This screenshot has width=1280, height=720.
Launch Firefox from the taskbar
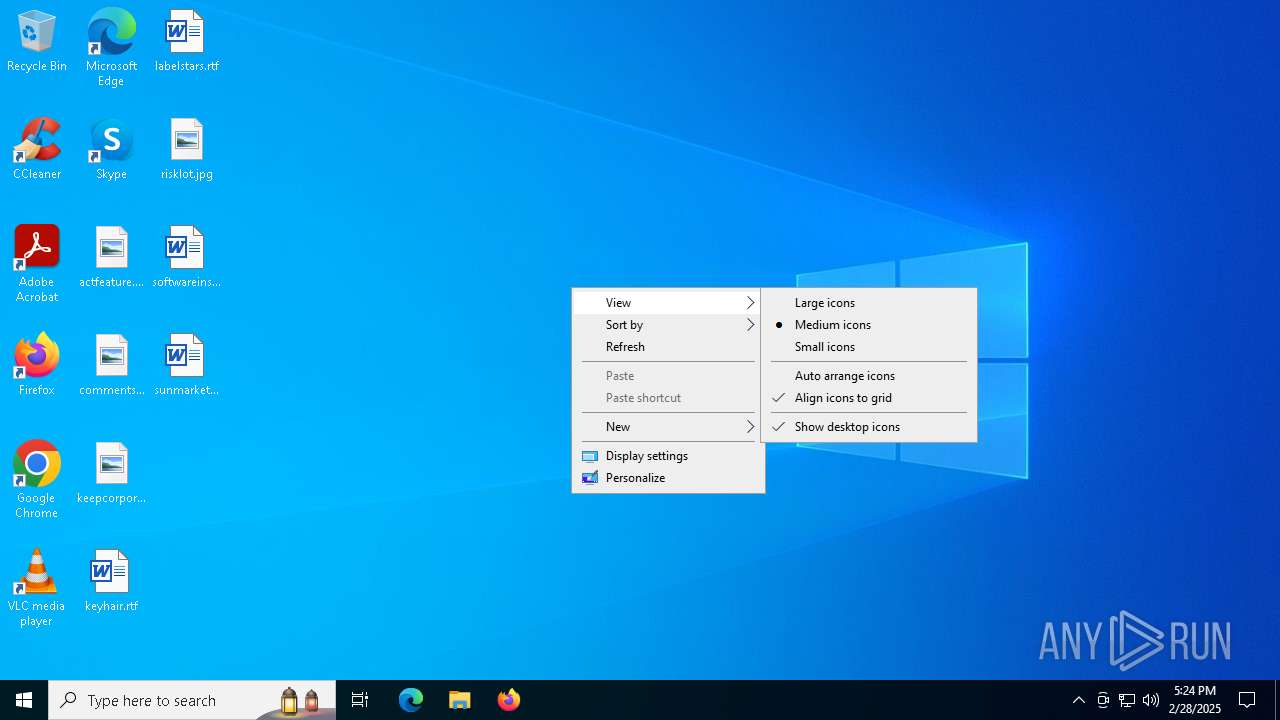(509, 700)
